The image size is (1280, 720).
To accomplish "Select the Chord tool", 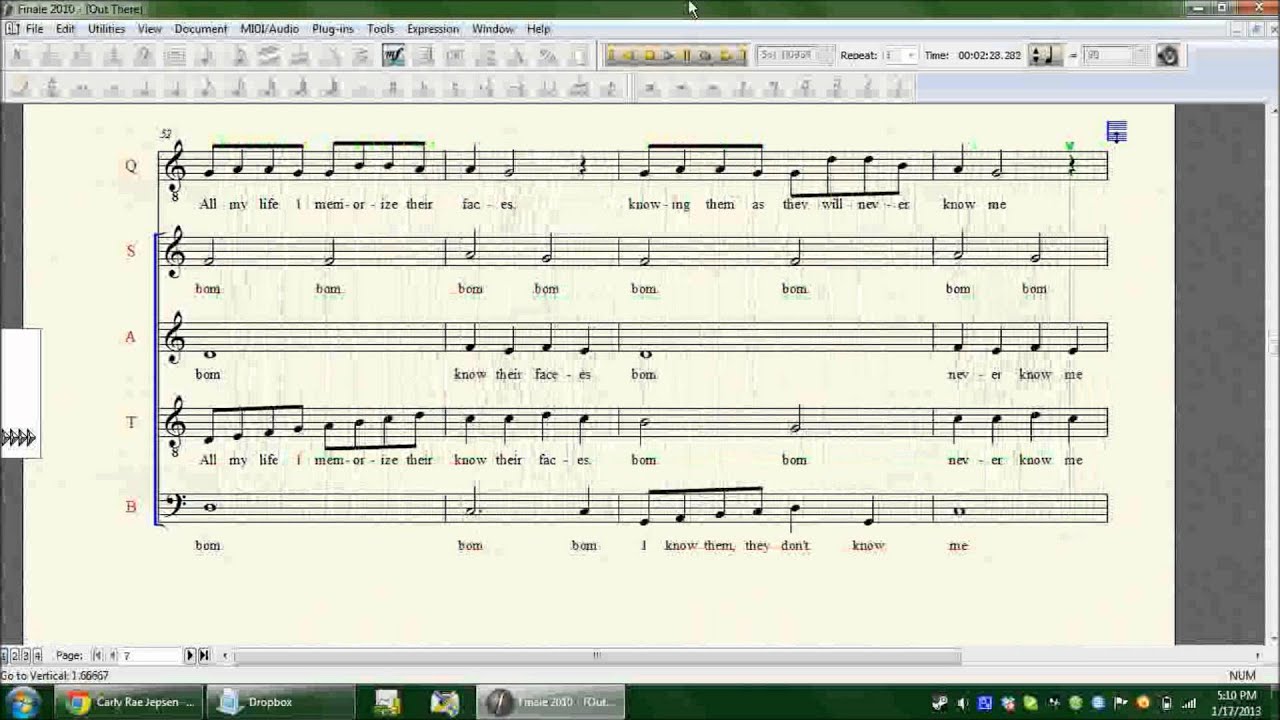I will (x=455, y=56).
